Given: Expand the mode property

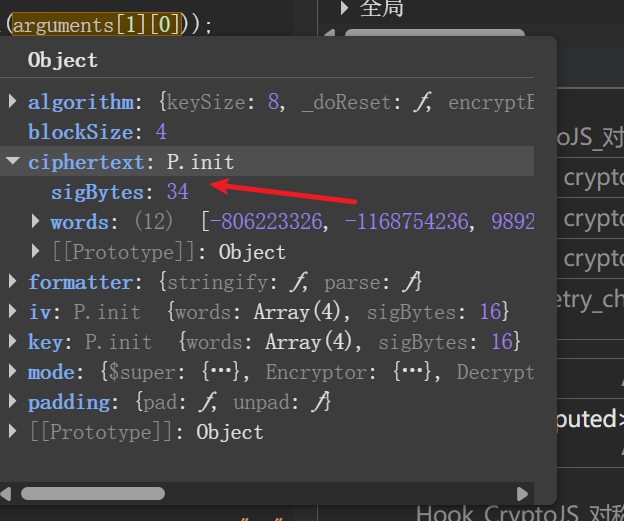Looking at the screenshot, I should pyautogui.click(x=12, y=372).
